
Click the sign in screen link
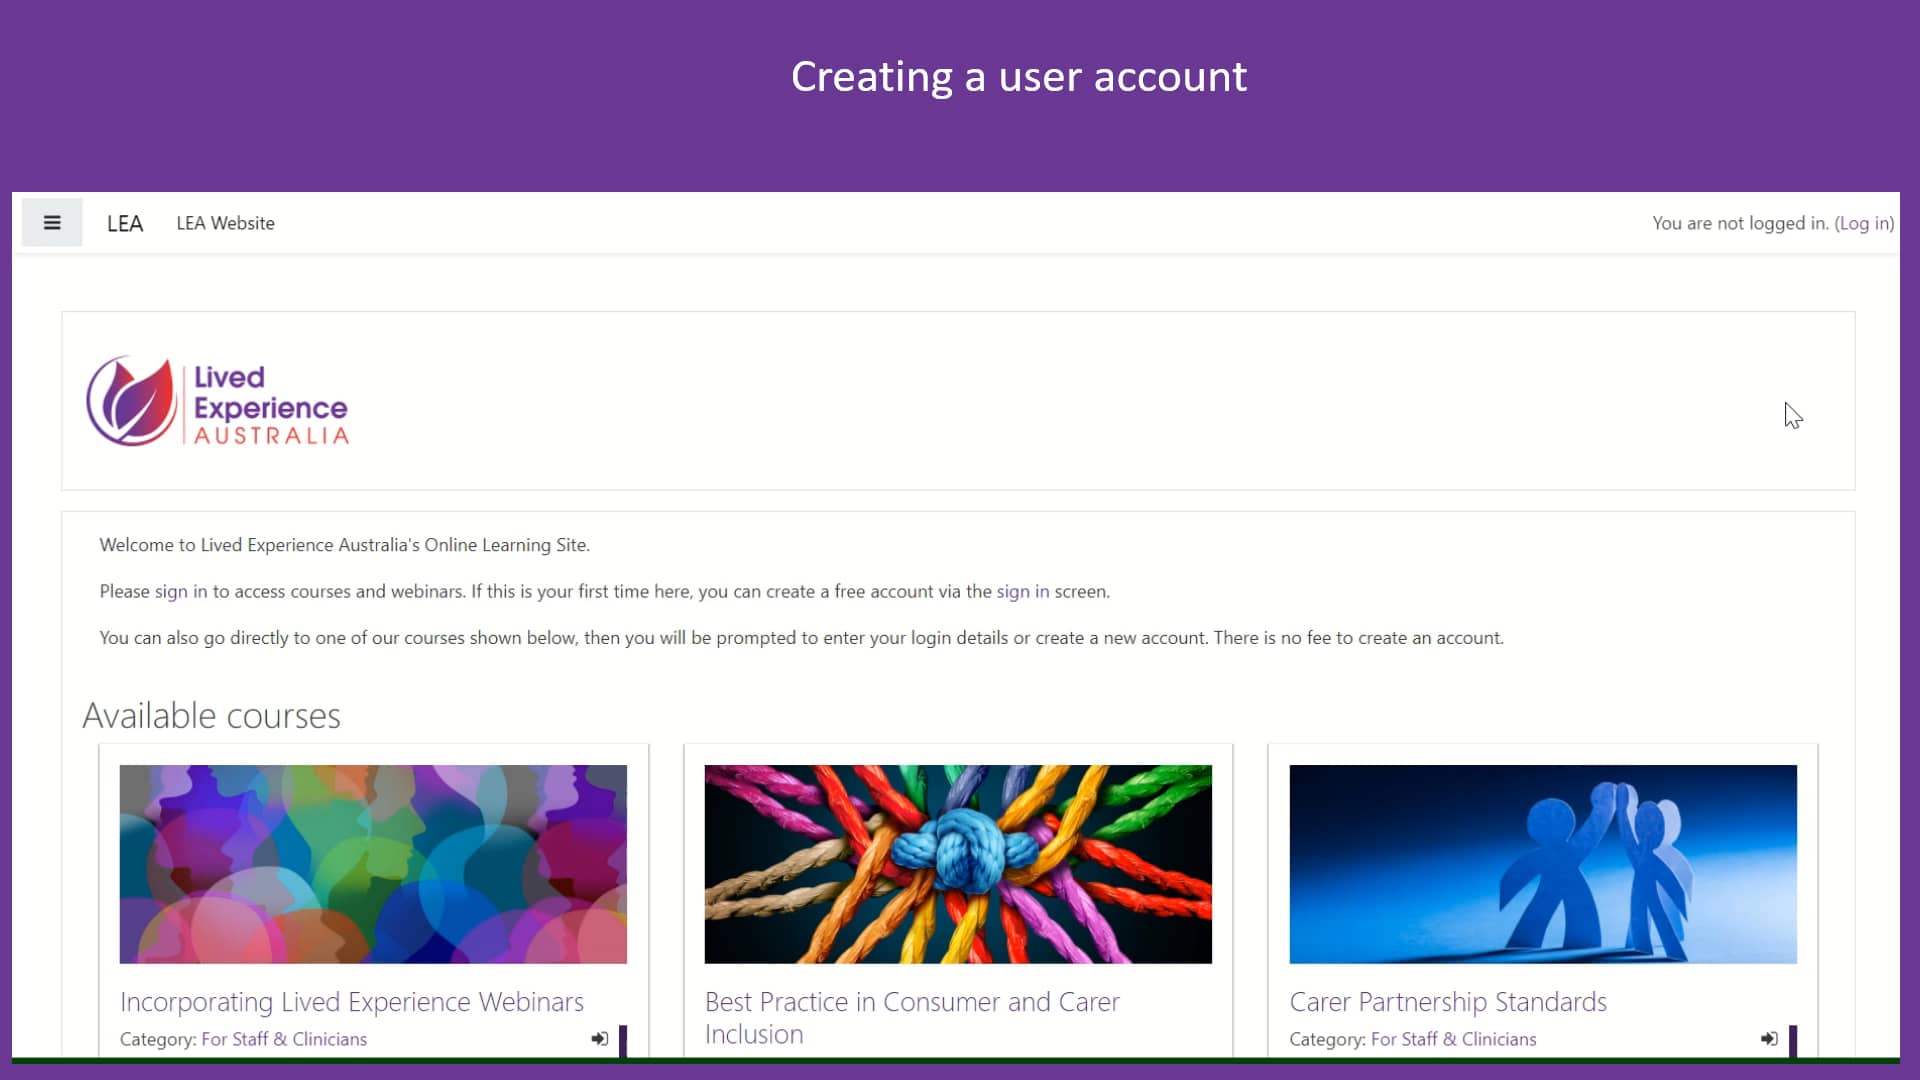pyautogui.click(x=1021, y=591)
